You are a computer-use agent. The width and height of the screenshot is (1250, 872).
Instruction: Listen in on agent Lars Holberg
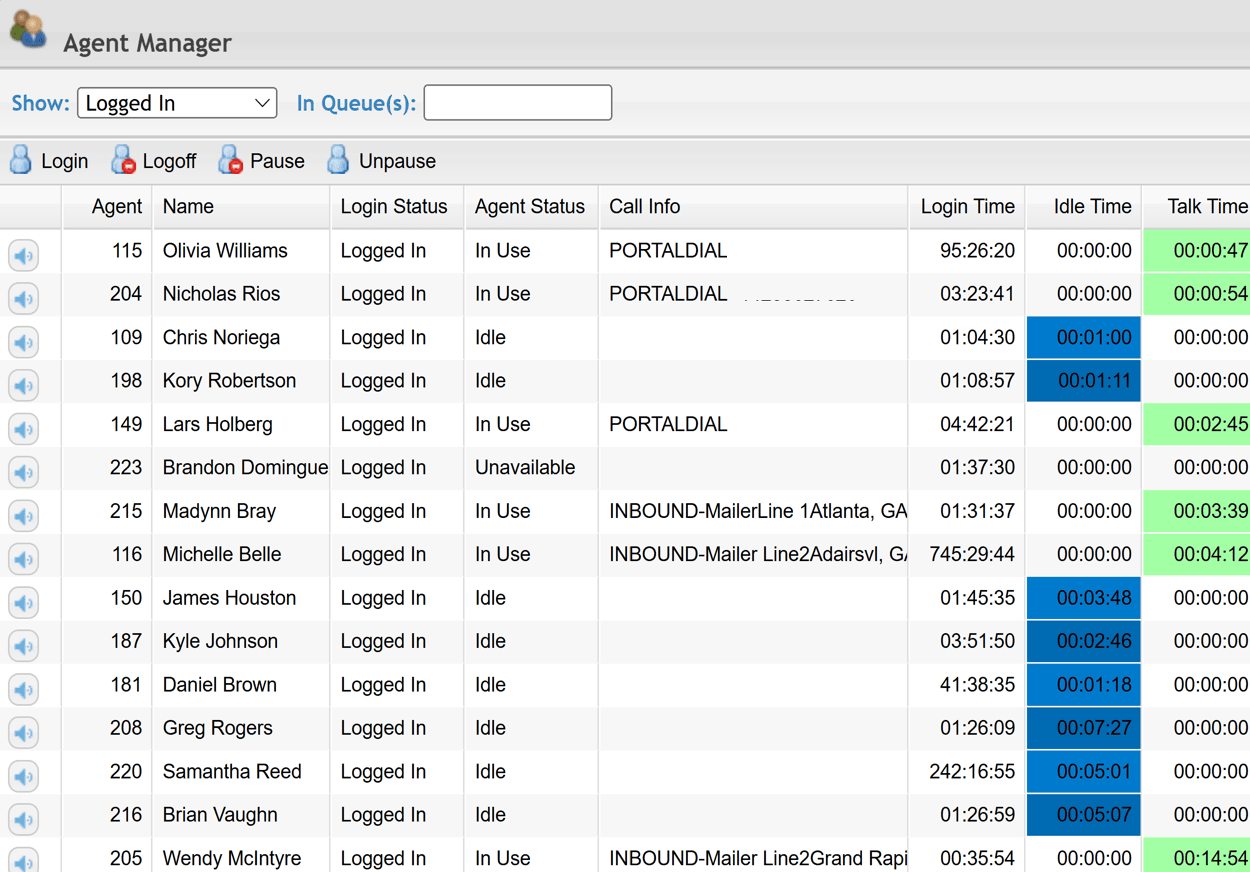[24, 429]
